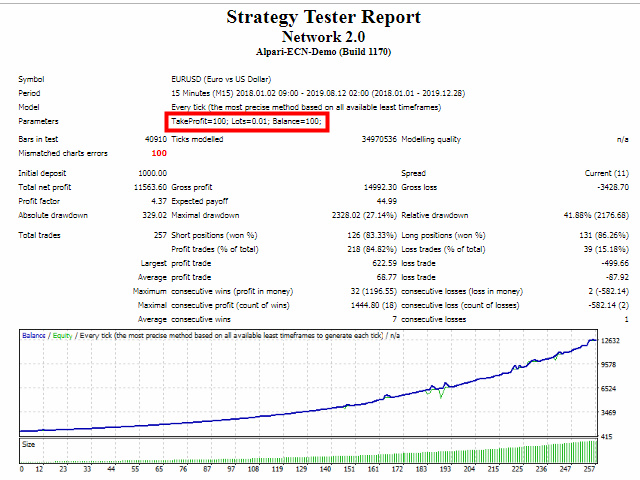Click the 'Gross loss' label
This screenshot has height=480, width=640.
tap(419, 187)
